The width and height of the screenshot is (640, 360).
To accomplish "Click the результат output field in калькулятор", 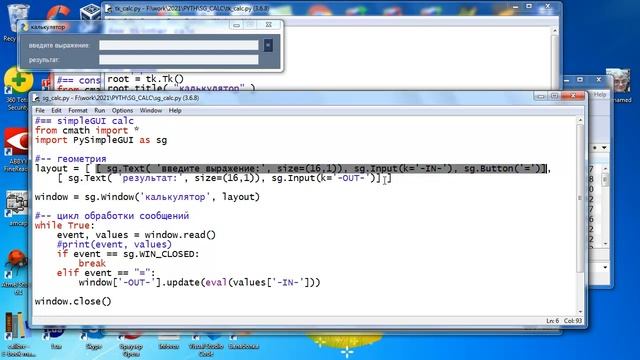I will pos(179,60).
